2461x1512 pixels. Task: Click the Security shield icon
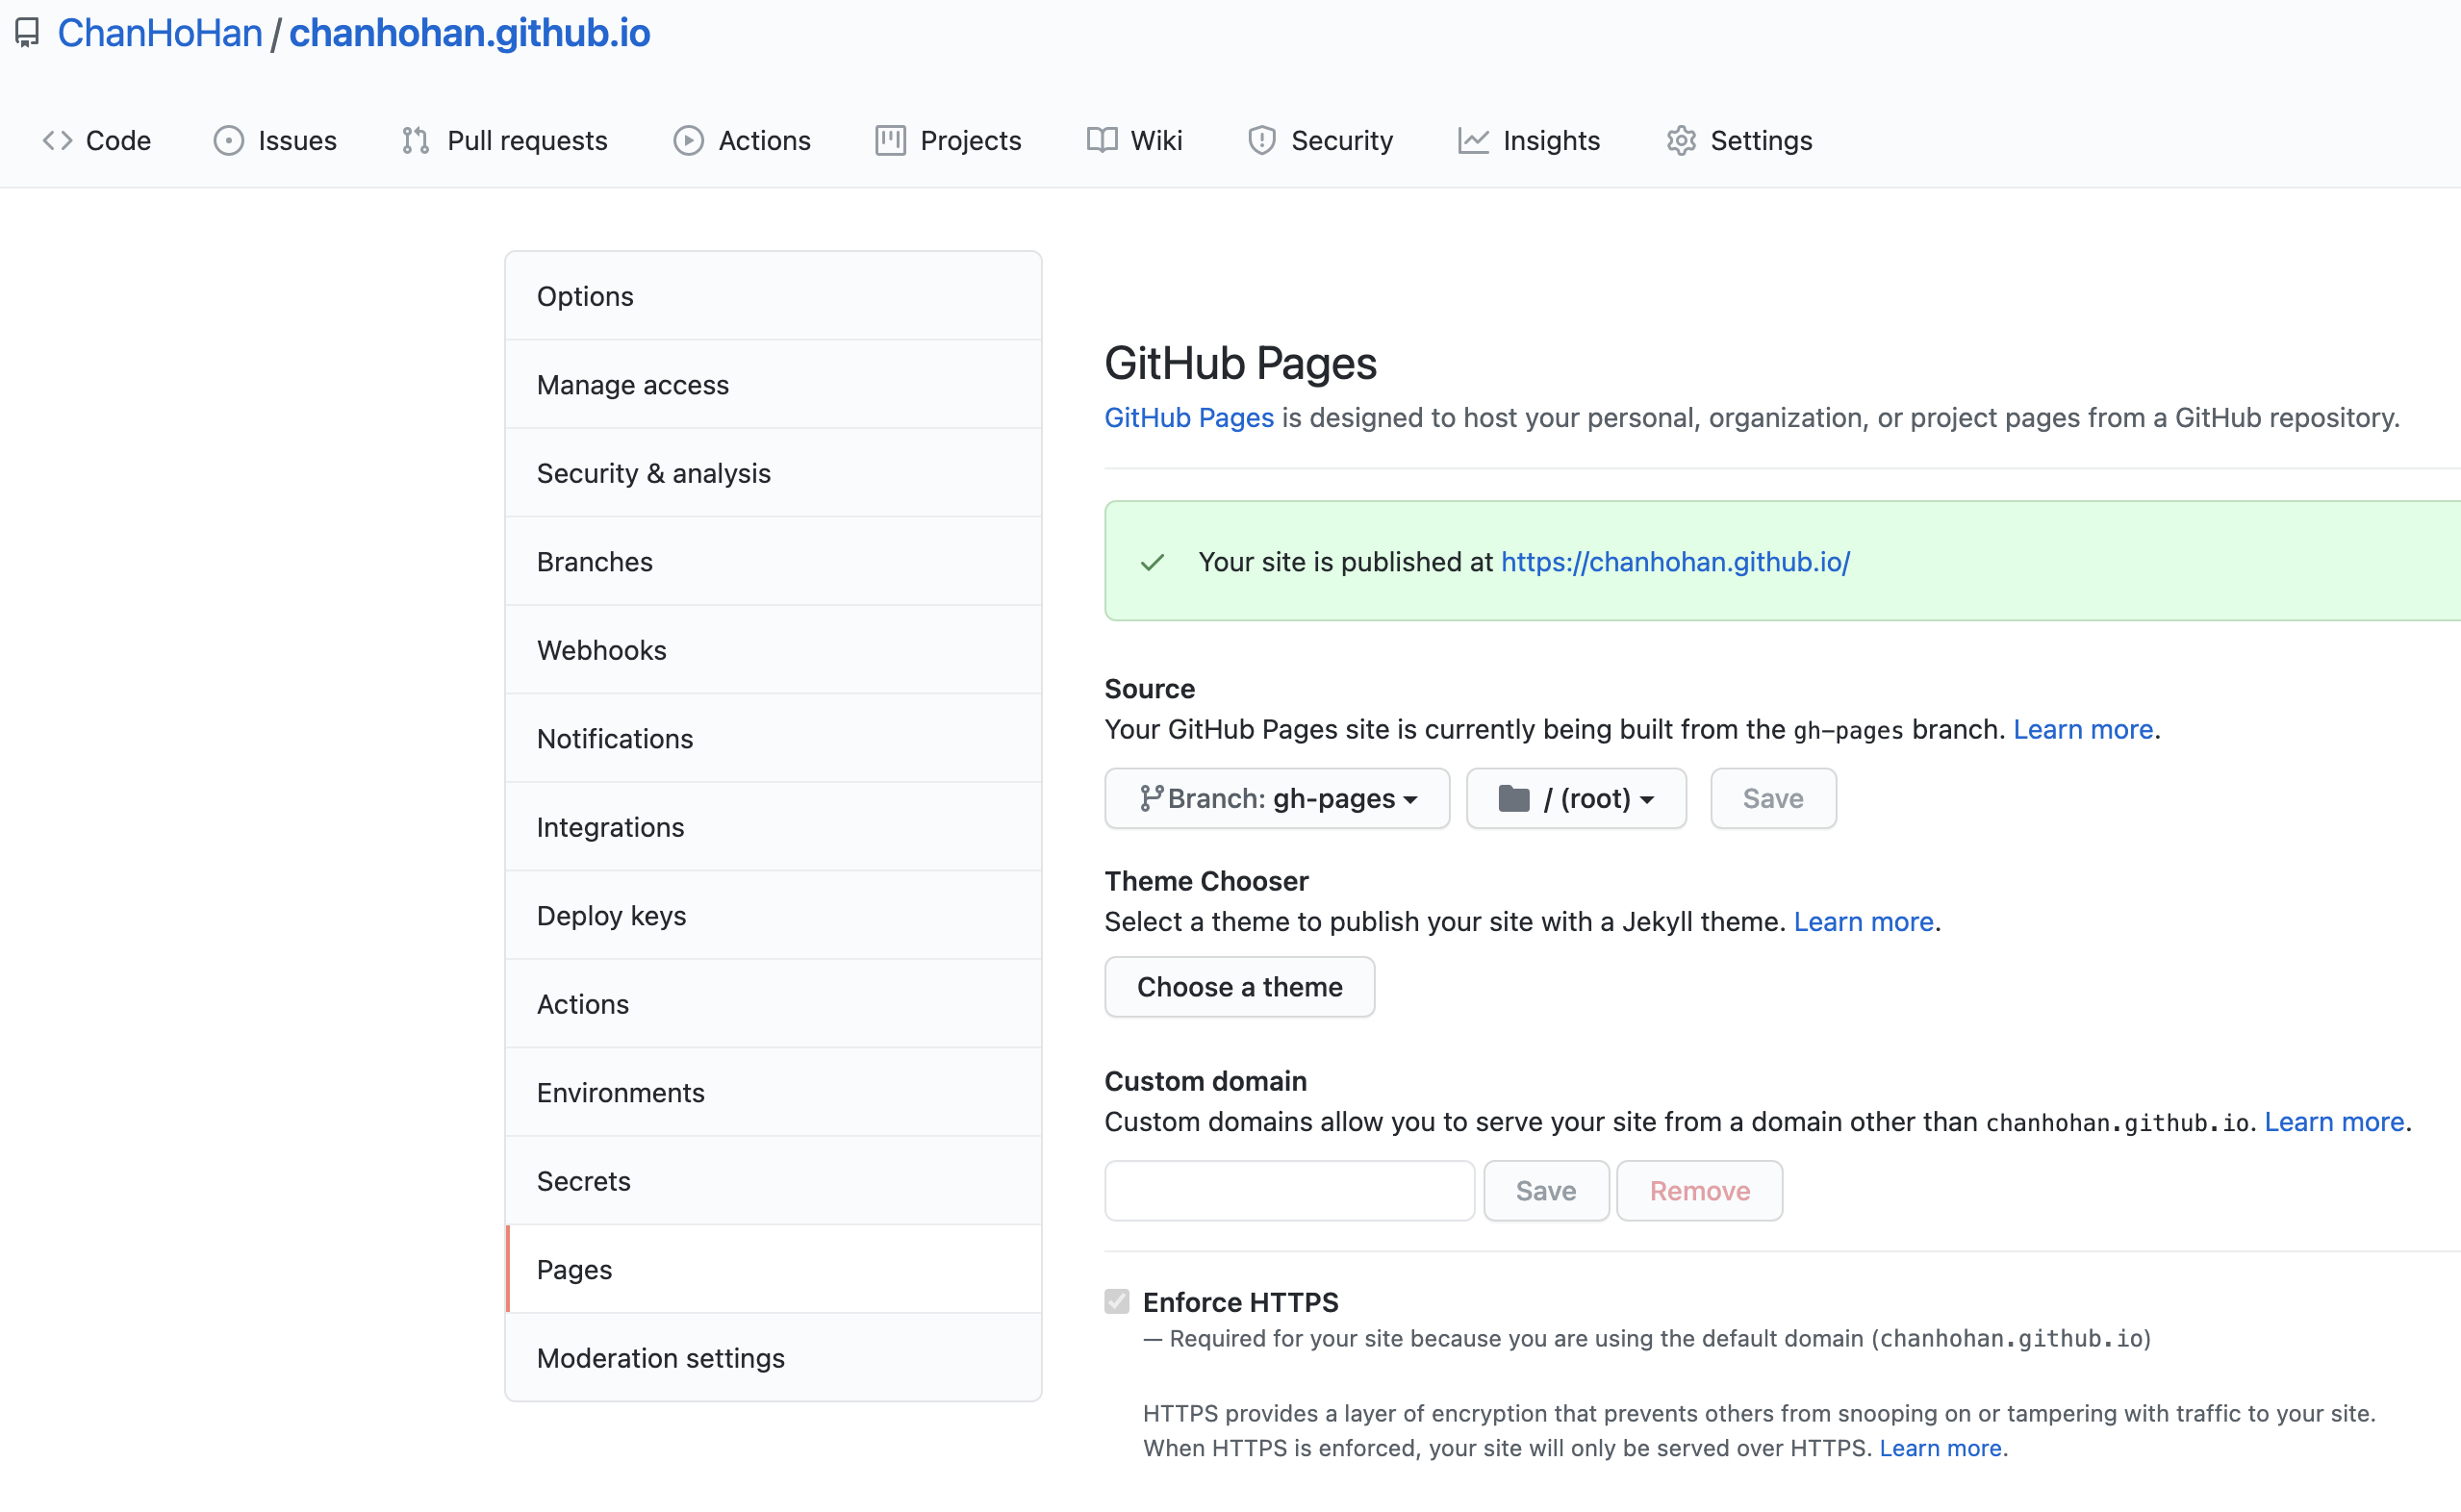click(x=1261, y=140)
